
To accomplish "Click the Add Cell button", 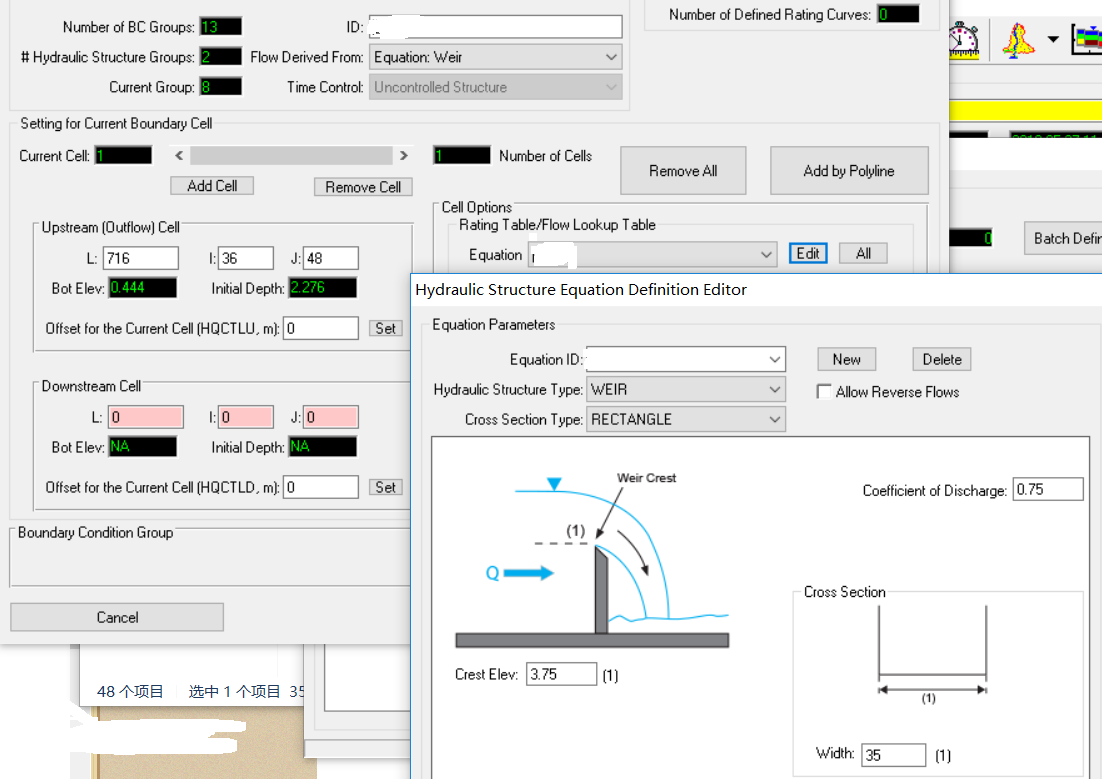I will coord(212,186).
